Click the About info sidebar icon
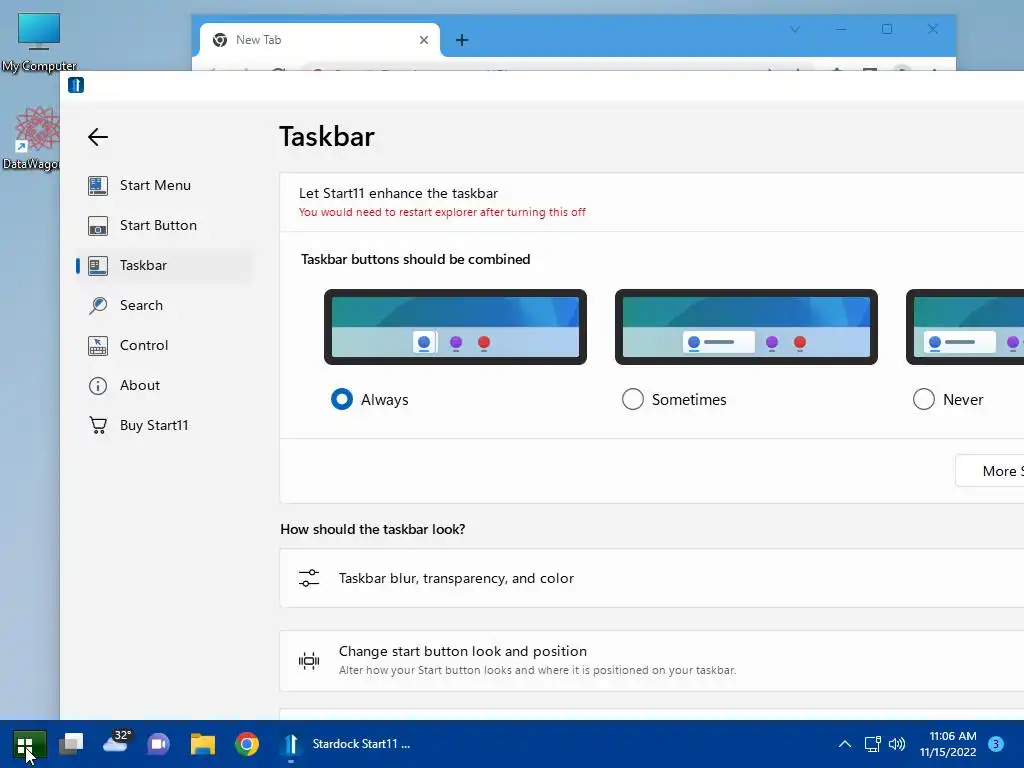1024x768 pixels. pyautogui.click(x=98, y=385)
